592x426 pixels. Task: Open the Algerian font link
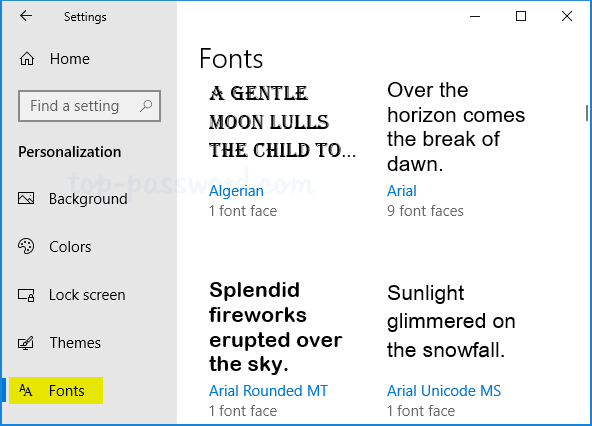tap(236, 191)
